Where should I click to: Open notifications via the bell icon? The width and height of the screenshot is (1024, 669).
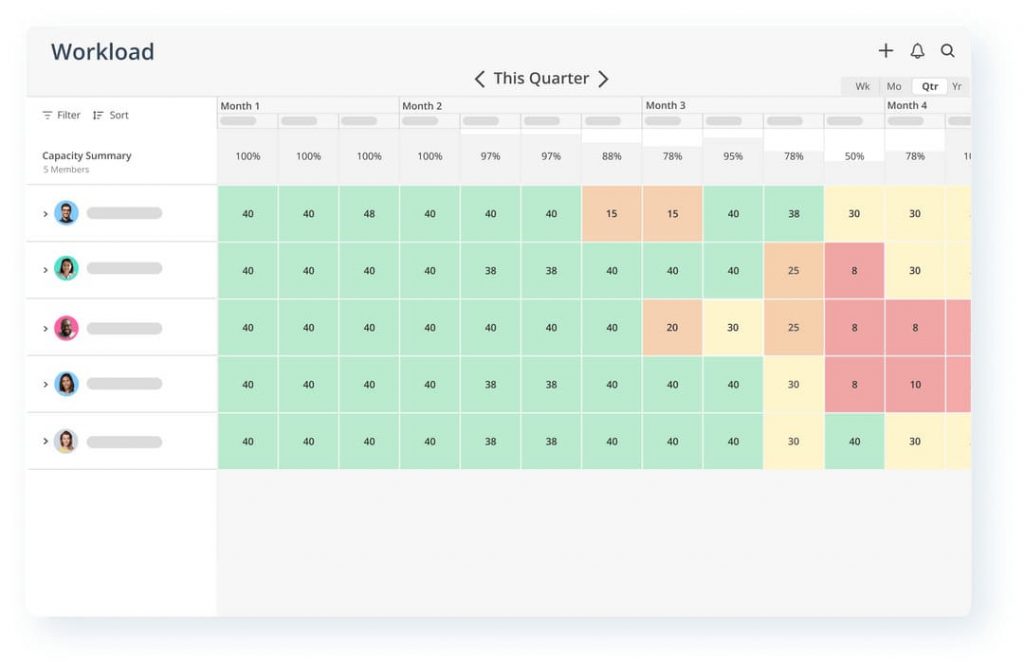click(917, 50)
